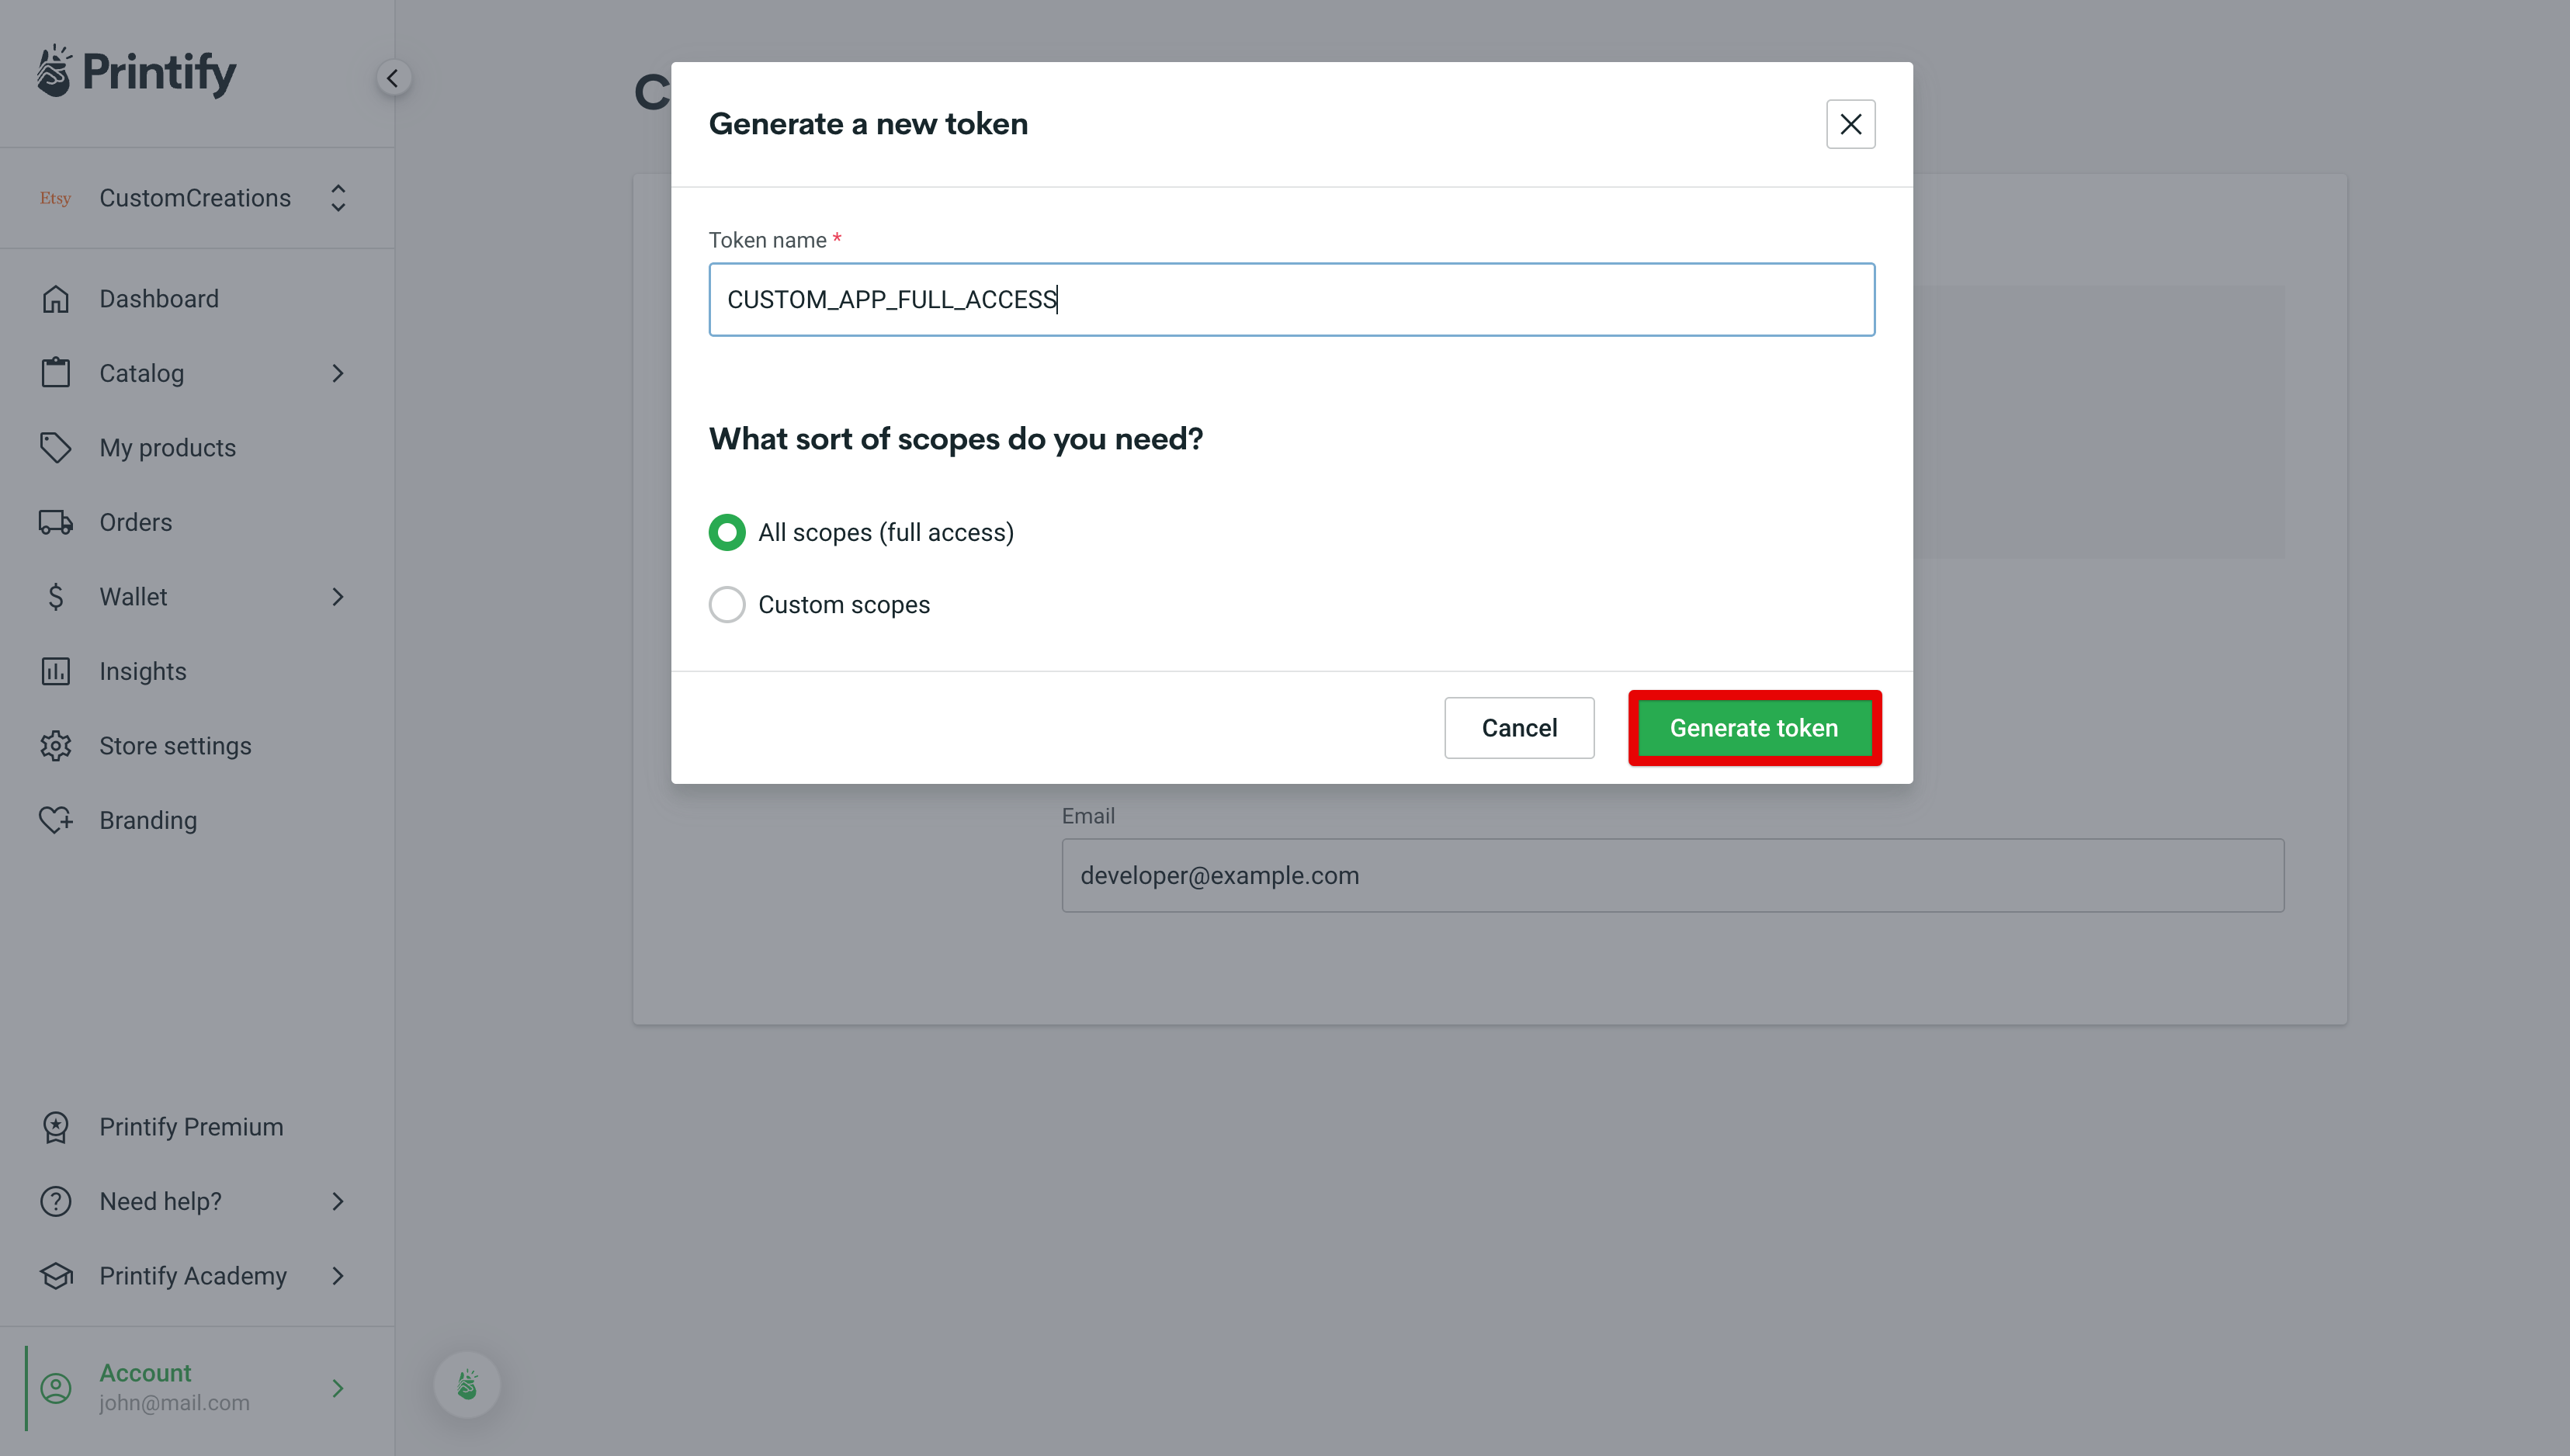
Task: Open Store settings gear icon
Action: point(56,745)
